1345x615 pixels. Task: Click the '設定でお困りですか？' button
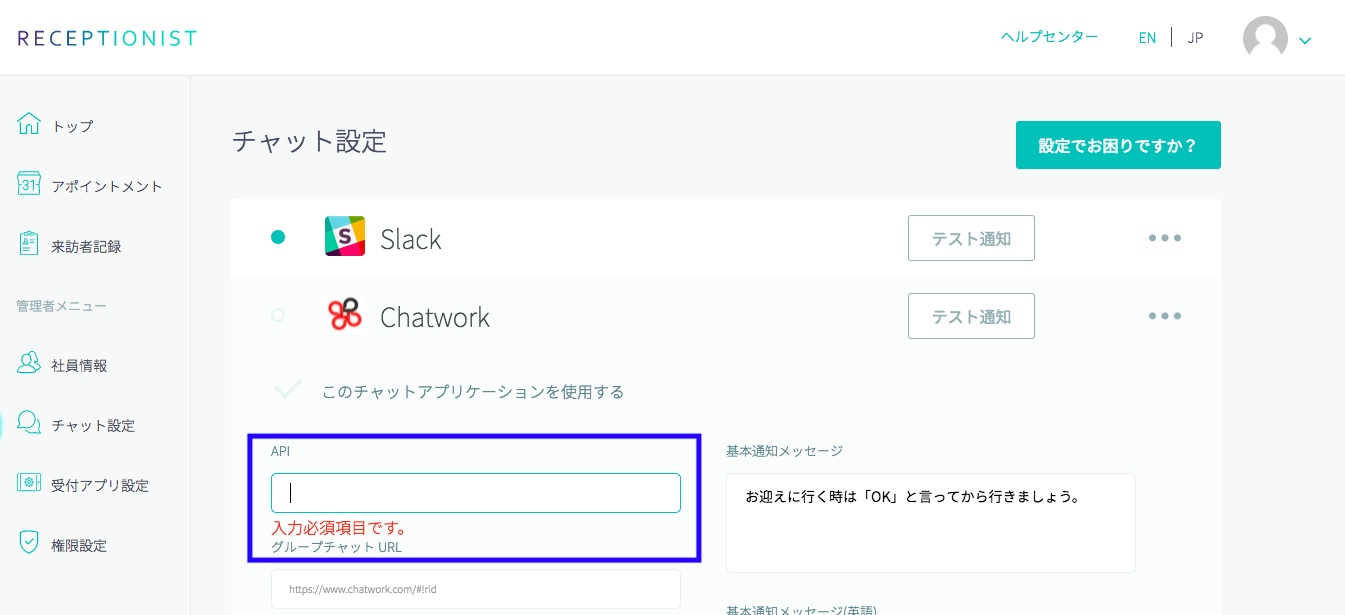(x=1118, y=145)
